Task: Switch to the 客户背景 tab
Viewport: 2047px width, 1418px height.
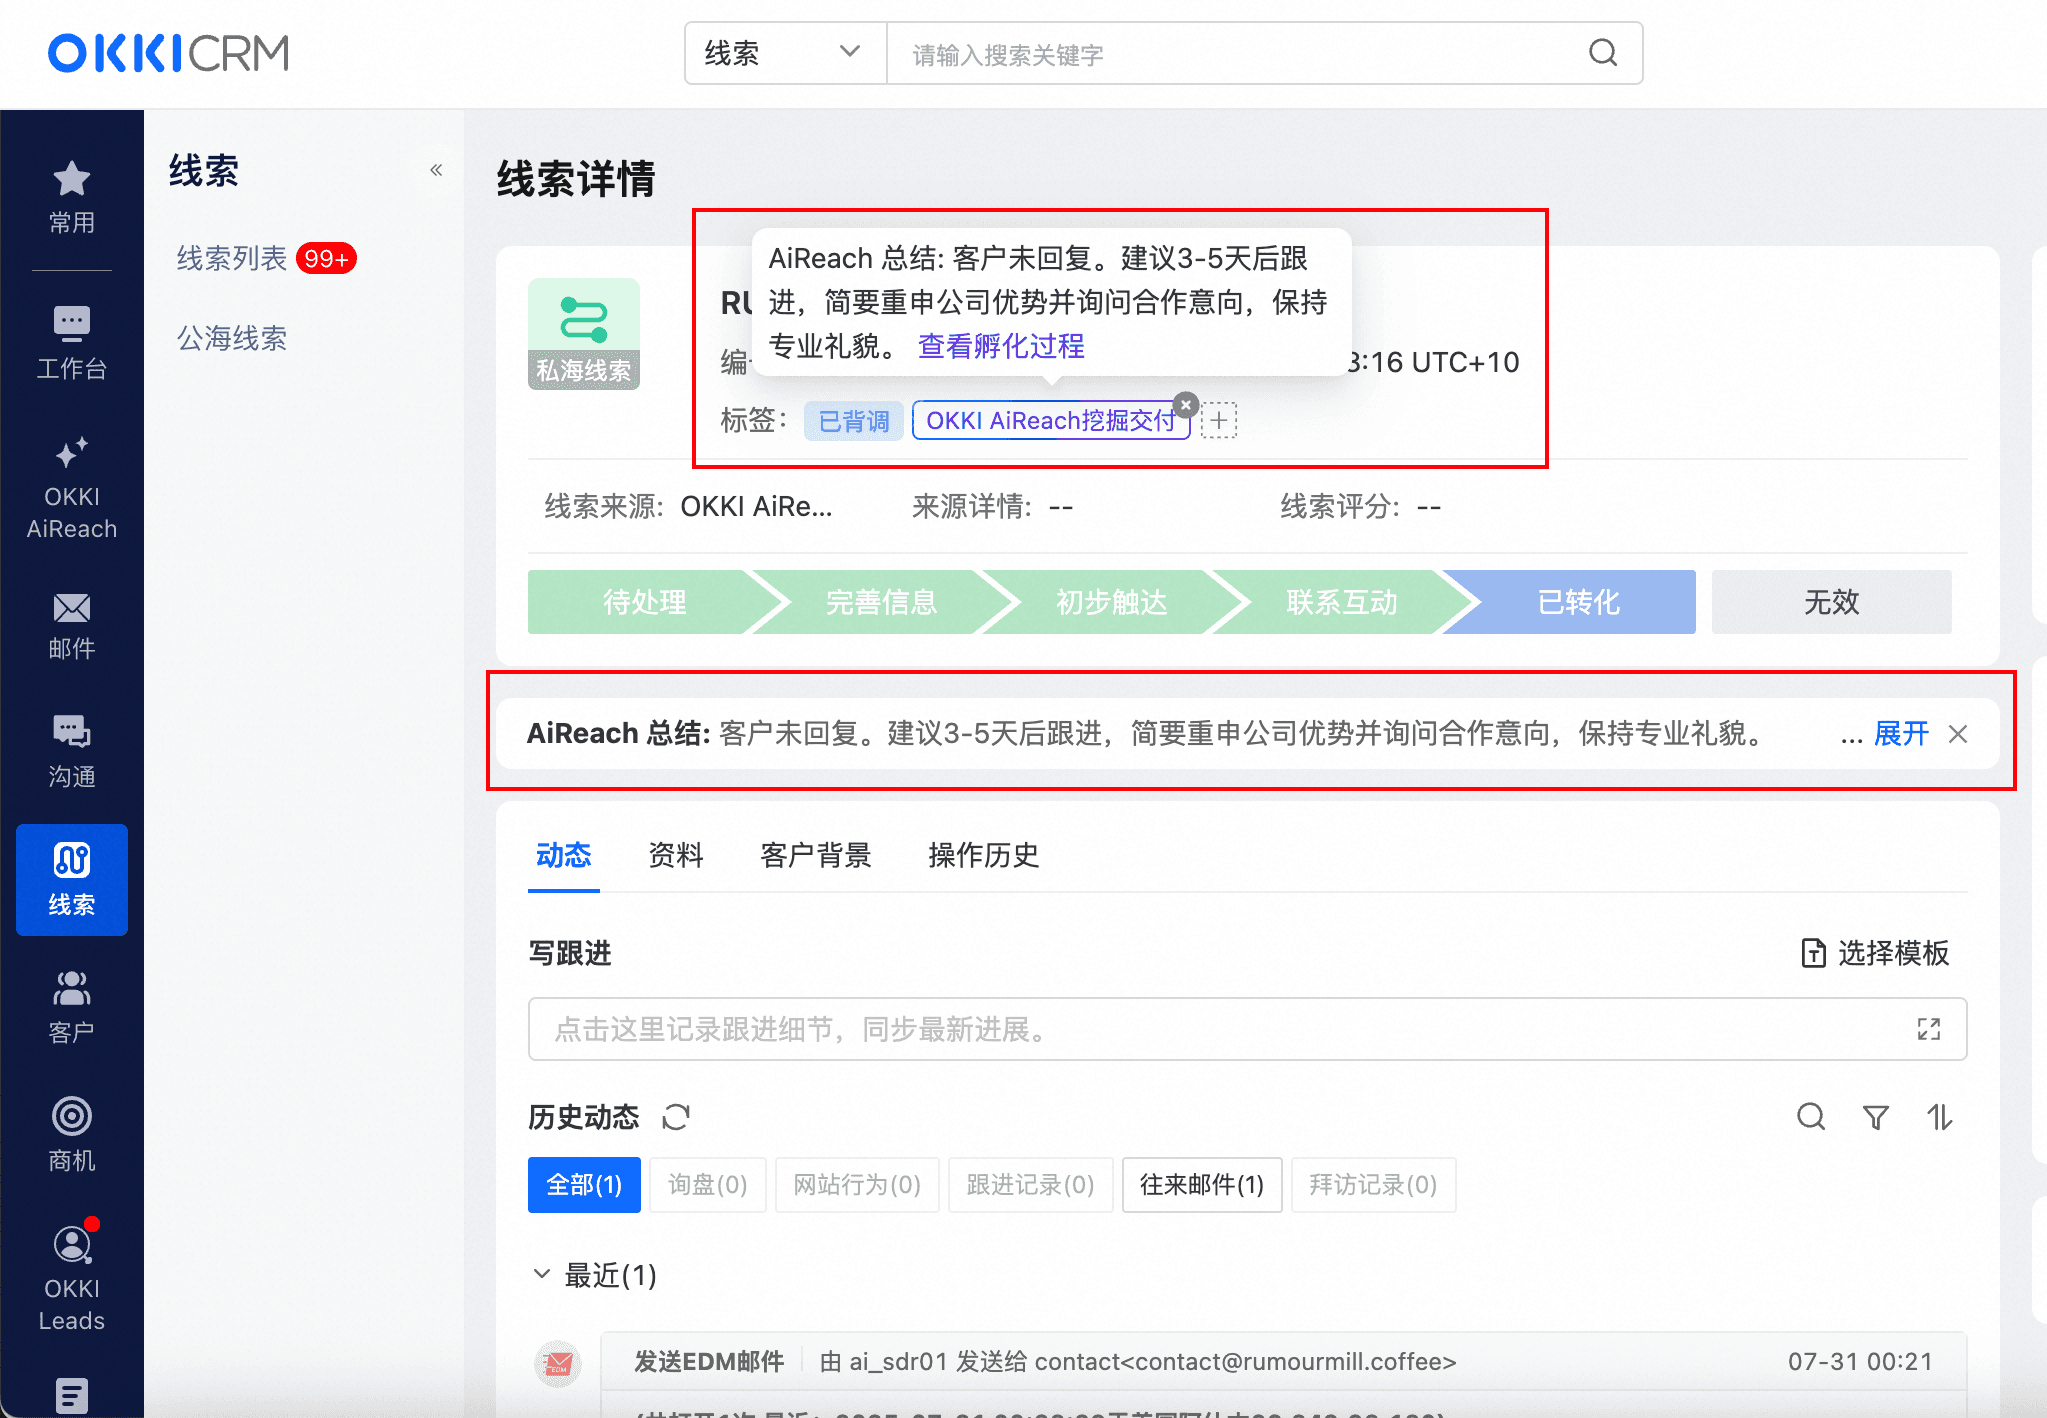Action: 815,855
